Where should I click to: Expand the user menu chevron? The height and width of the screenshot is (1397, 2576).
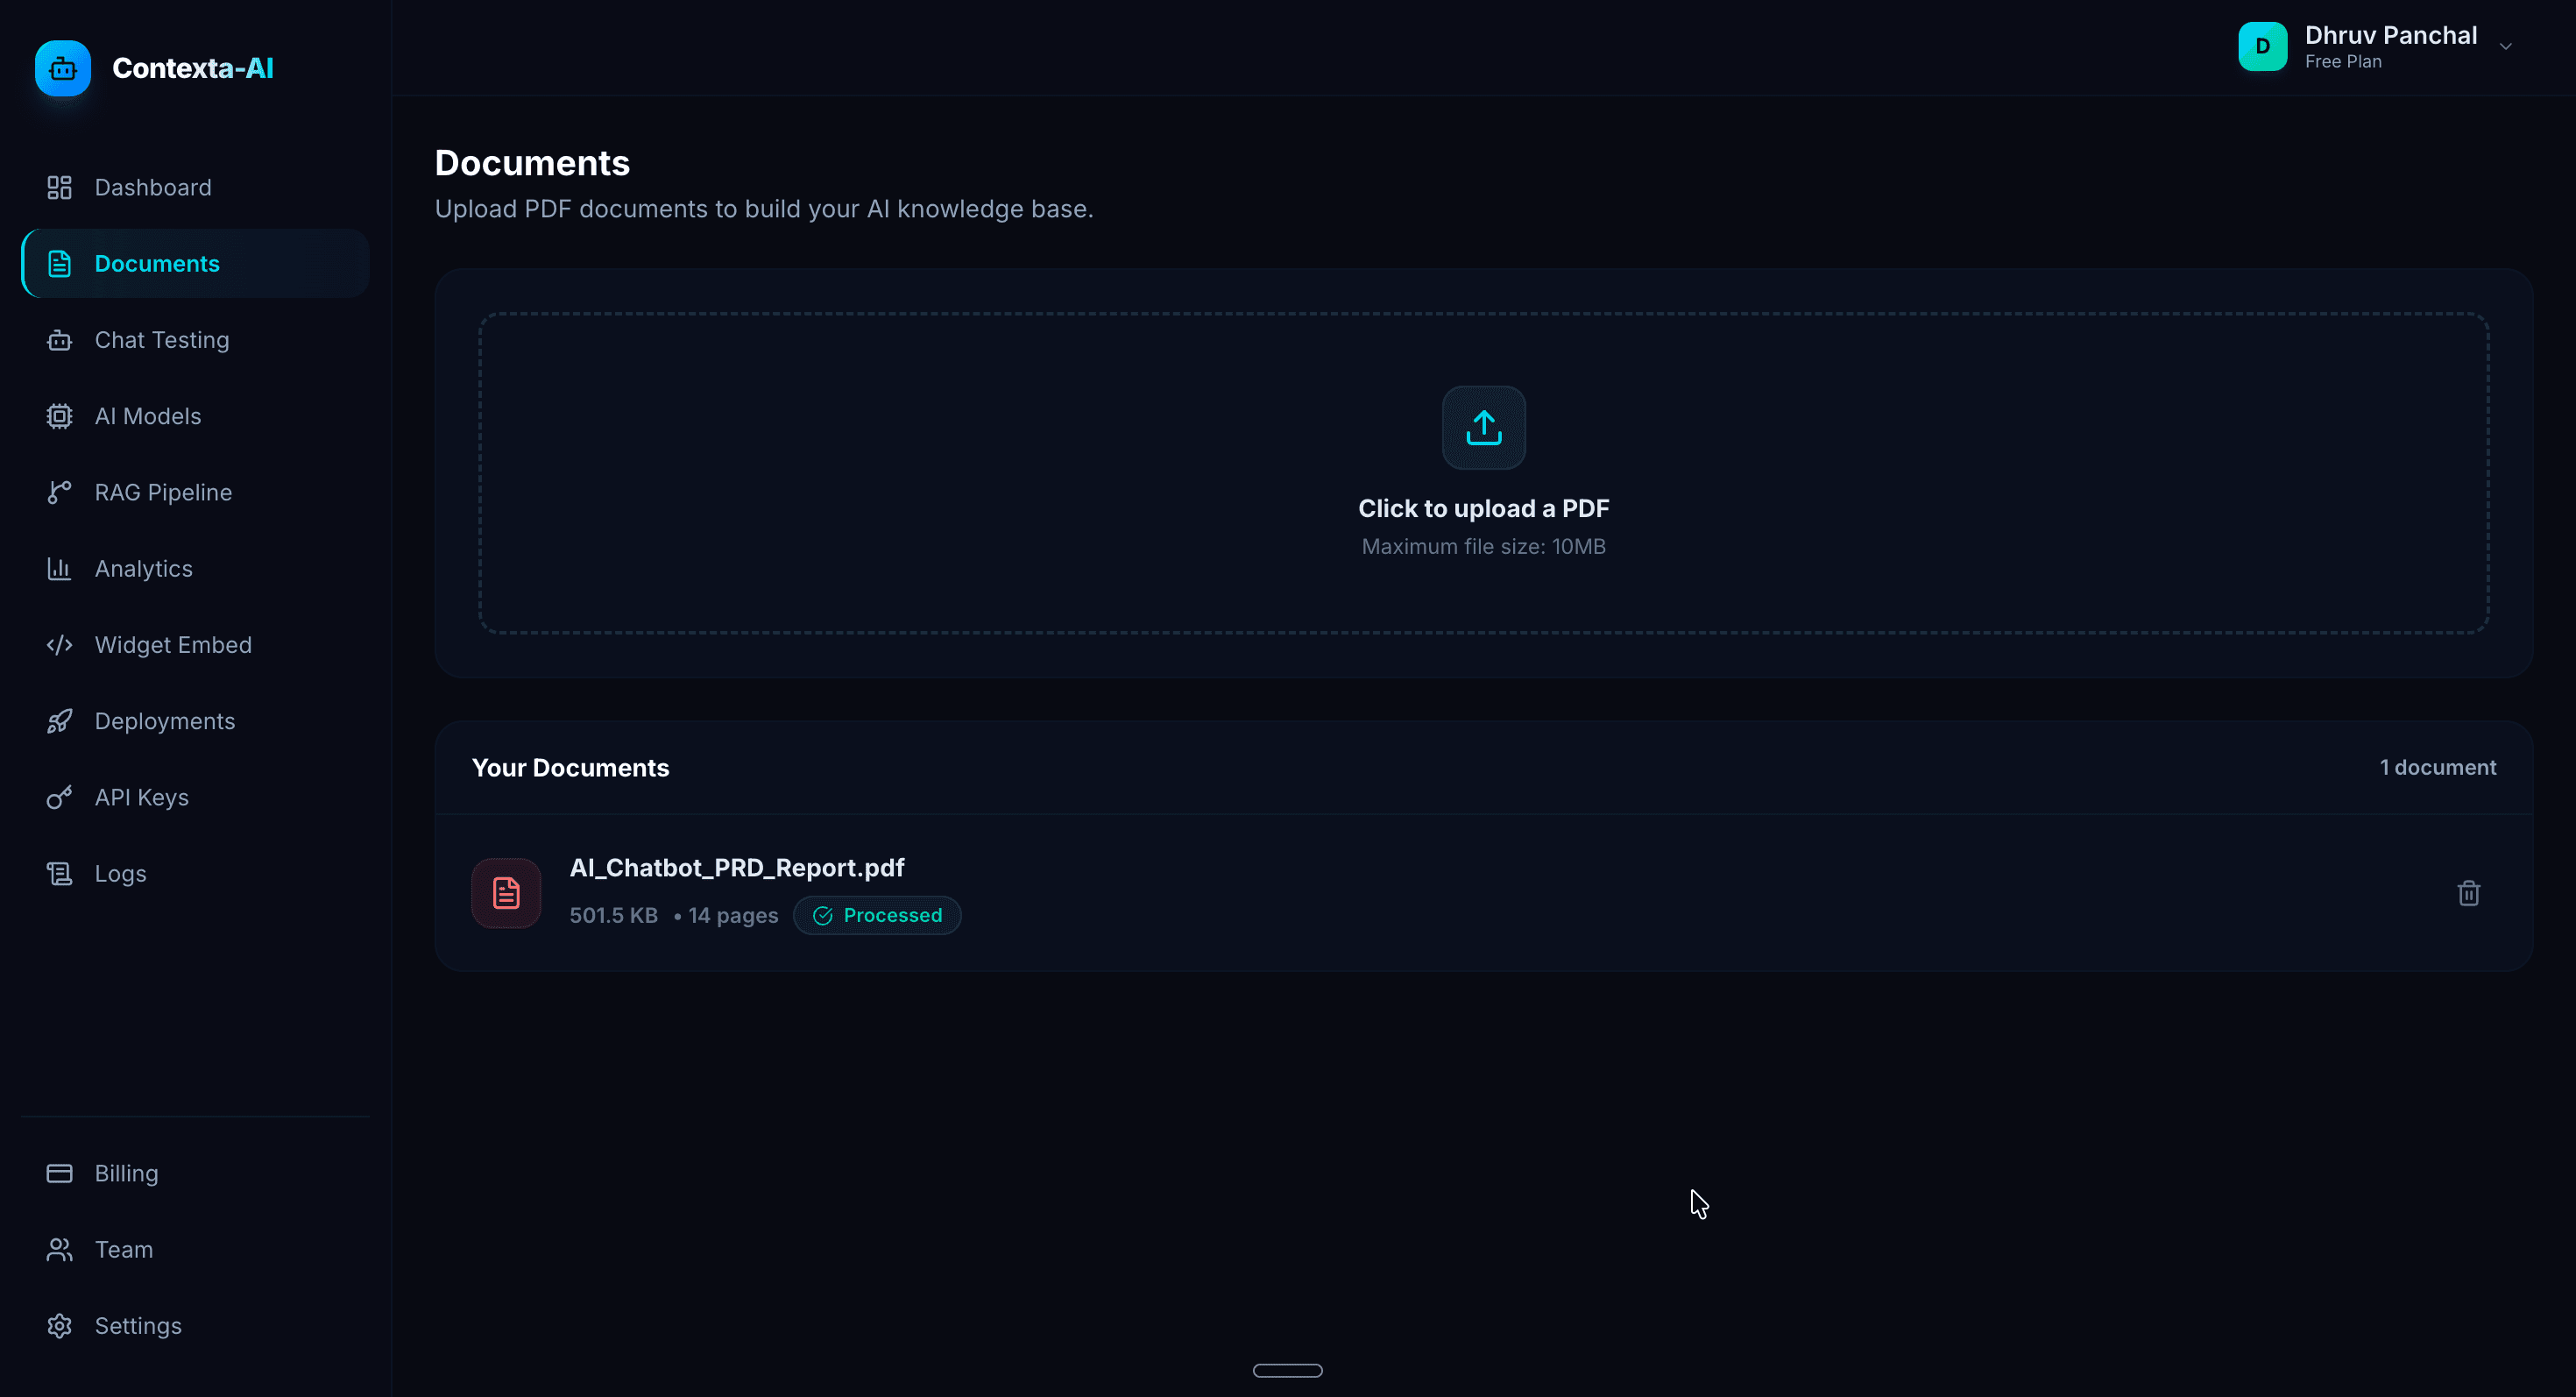click(2506, 47)
